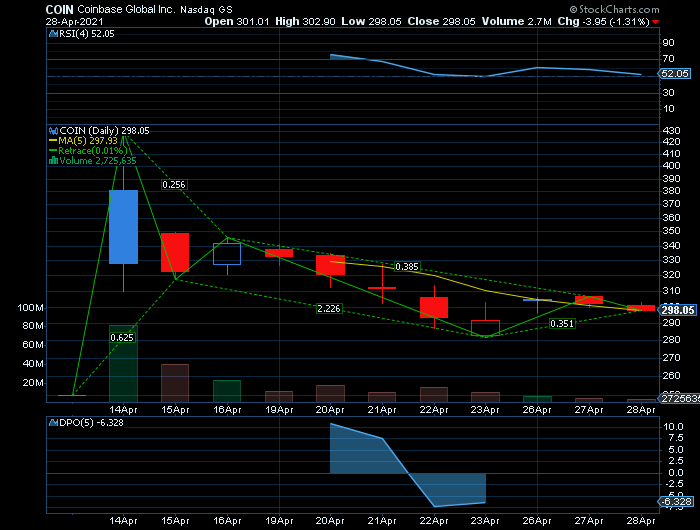The image size is (700, 530).
Task: Click the hollow red 23Apr candlestick
Action: pyautogui.click(x=485, y=328)
